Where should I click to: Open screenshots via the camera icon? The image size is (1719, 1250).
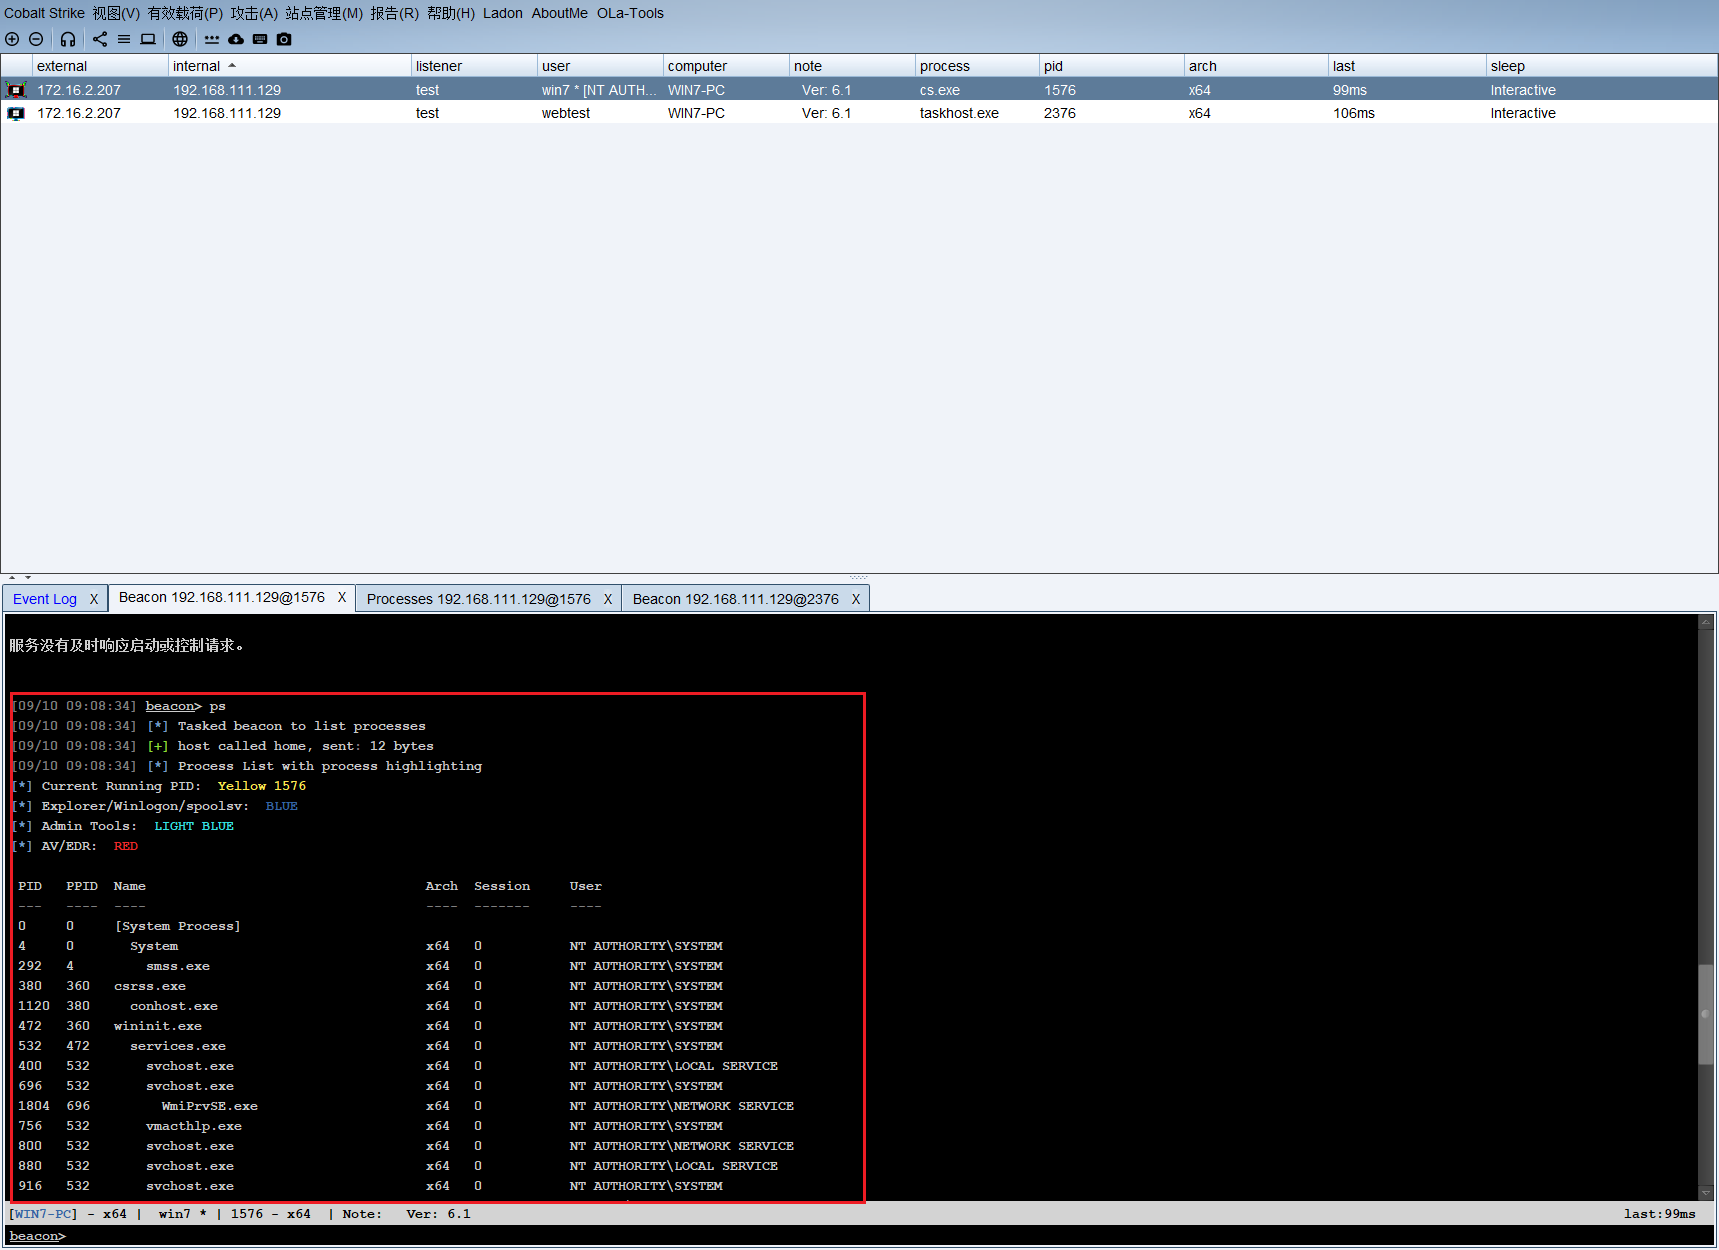click(284, 39)
